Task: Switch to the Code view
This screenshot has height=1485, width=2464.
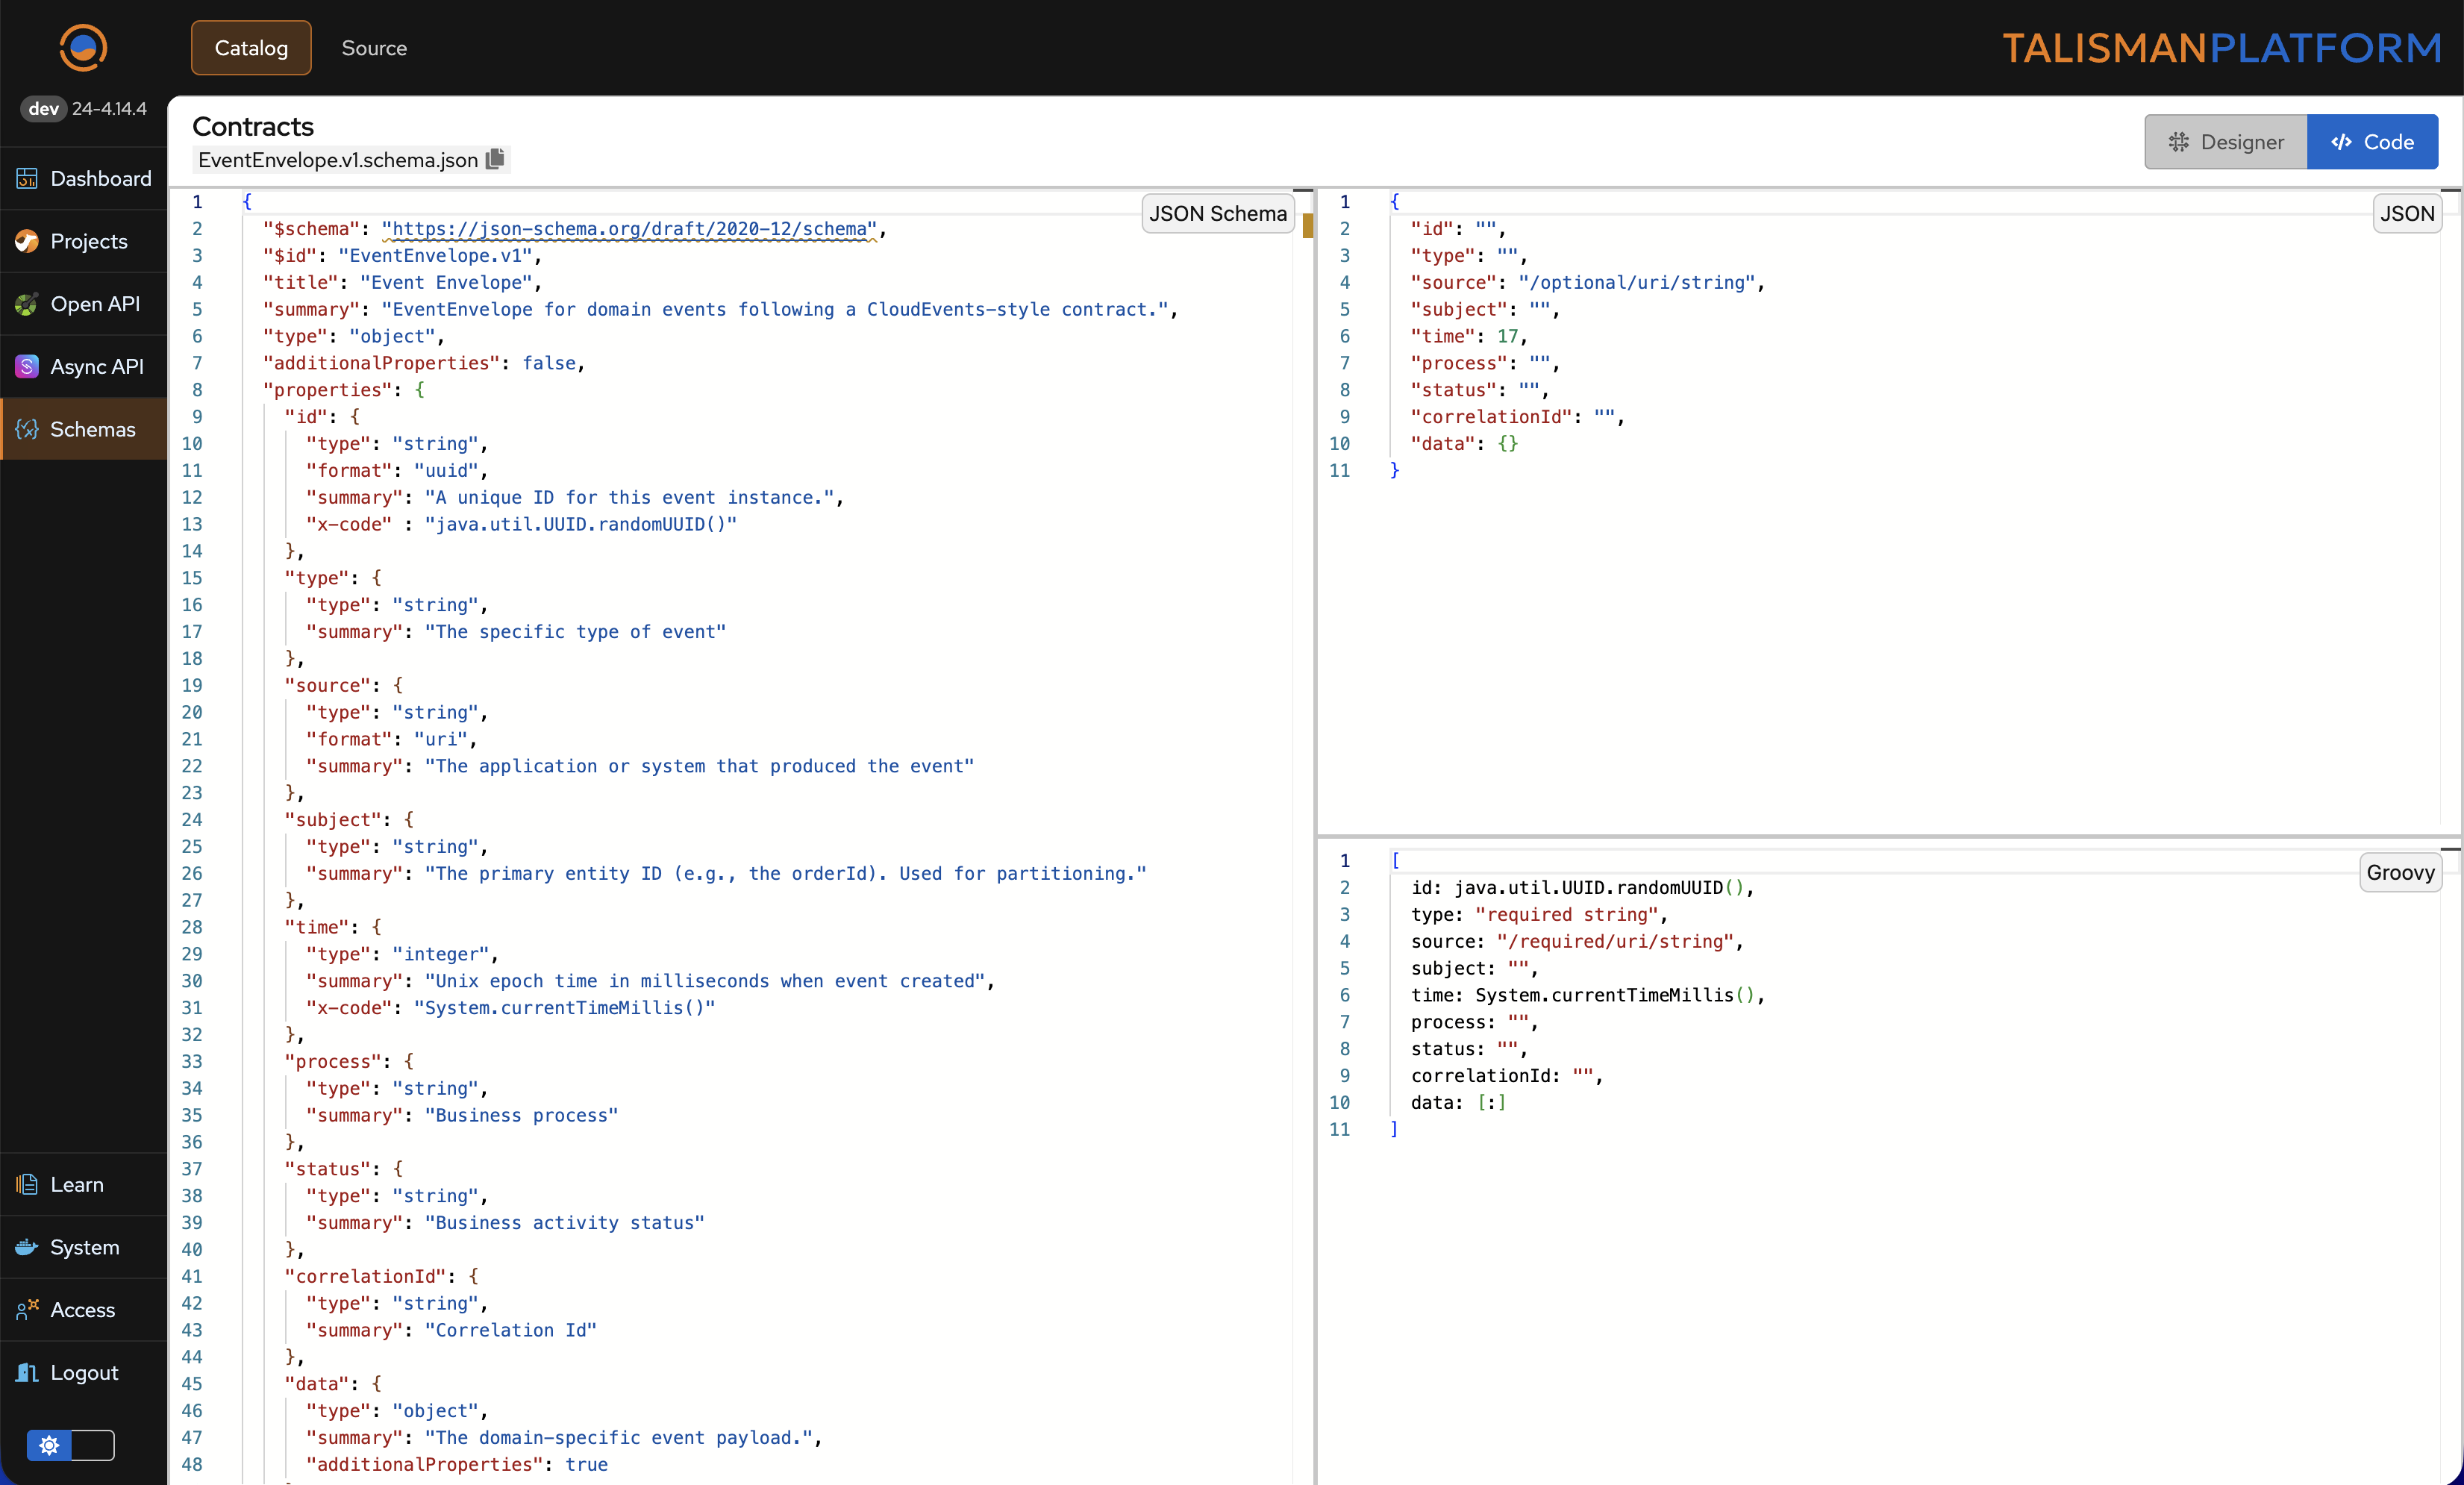Action: pos(2371,142)
